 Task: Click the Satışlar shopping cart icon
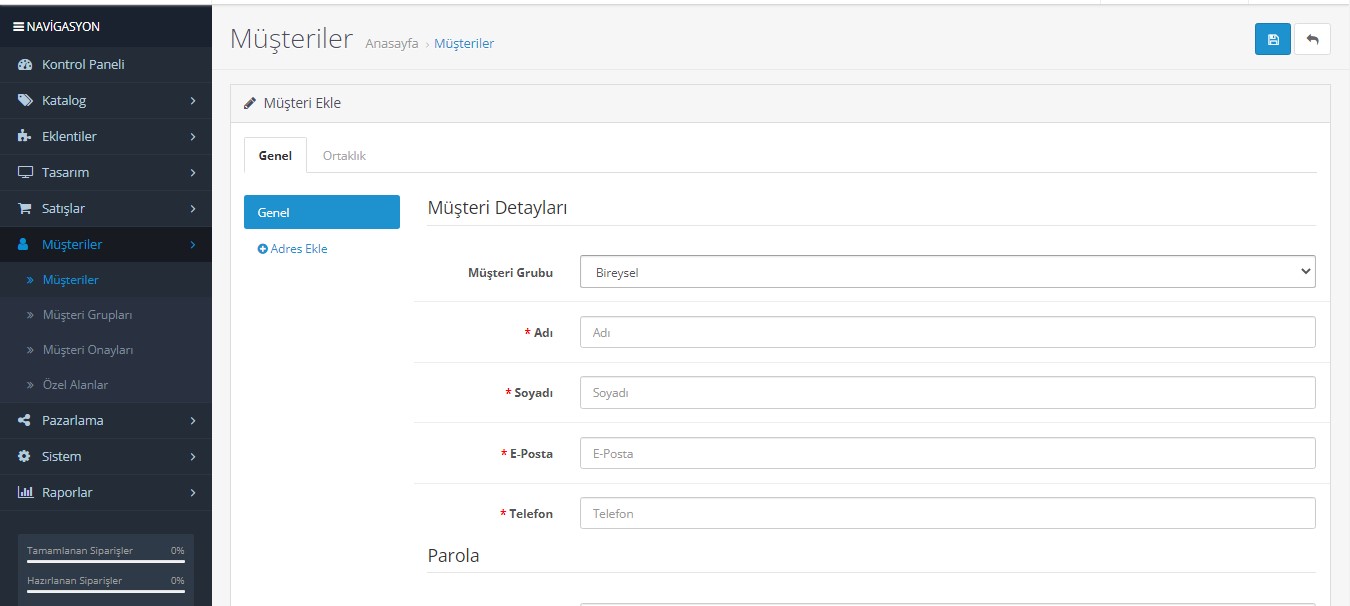[26, 209]
